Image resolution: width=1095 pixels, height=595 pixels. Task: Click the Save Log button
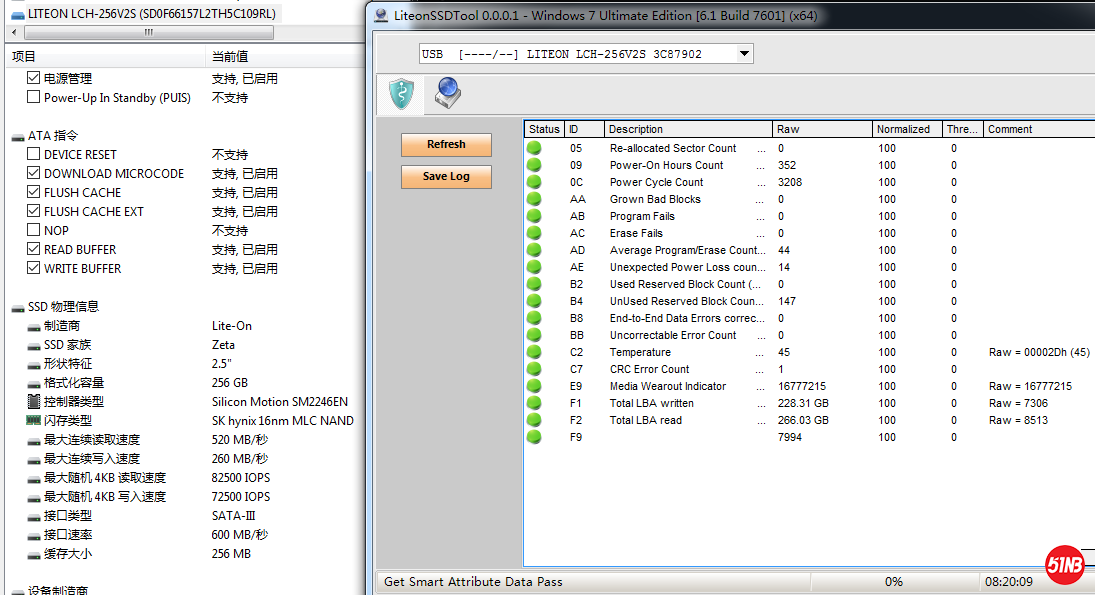pos(446,177)
